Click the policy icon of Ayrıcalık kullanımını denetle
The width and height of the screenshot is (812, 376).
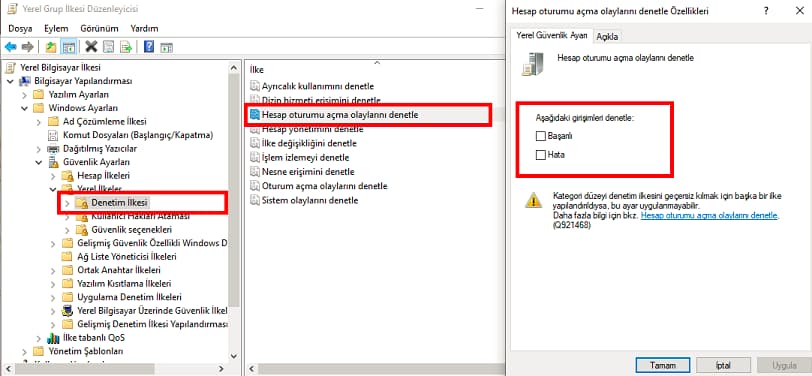tap(254, 86)
